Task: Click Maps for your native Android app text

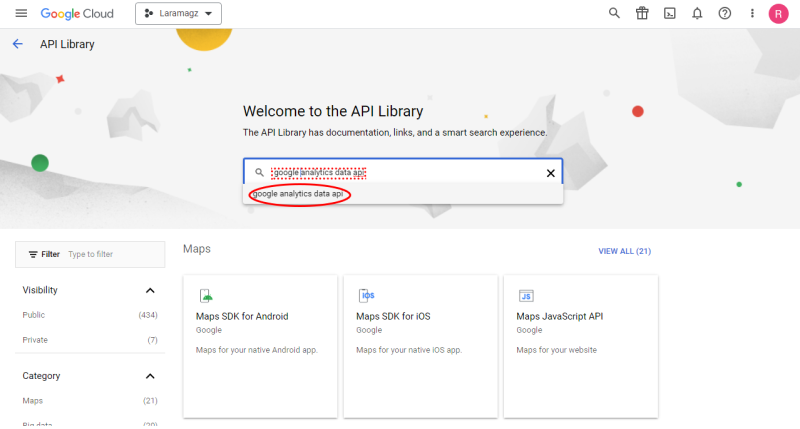Action: 257,350
